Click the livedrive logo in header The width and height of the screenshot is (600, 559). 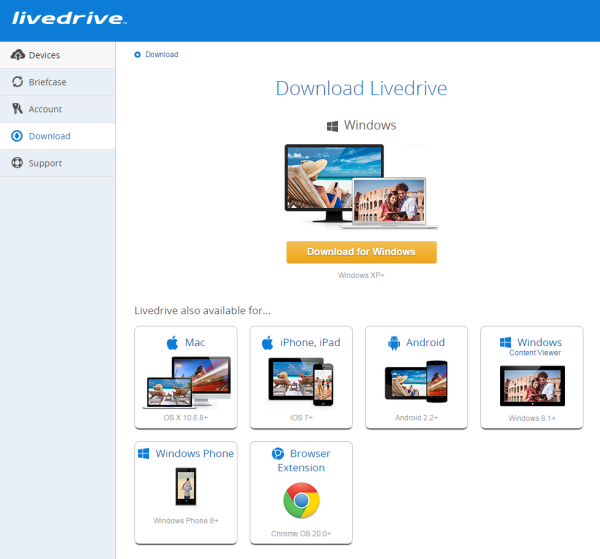(69, 18)
